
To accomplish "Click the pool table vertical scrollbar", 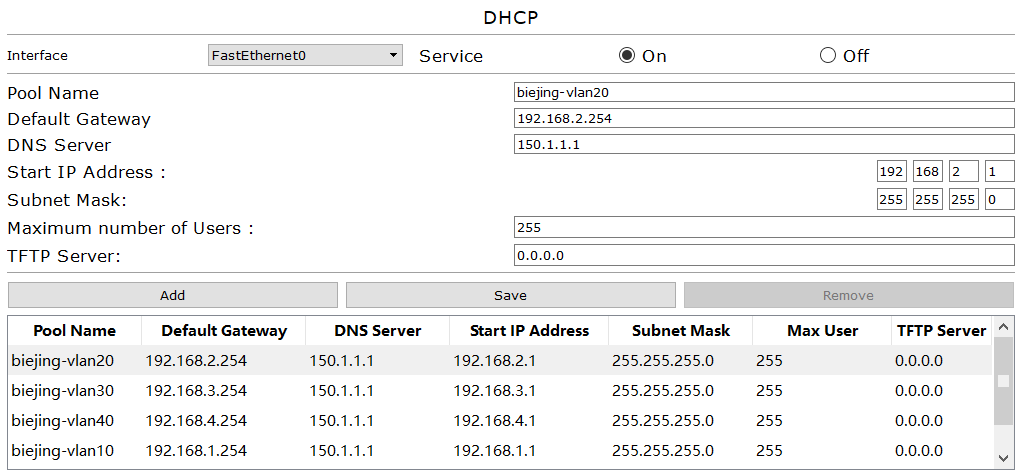I will click(1003, 380).
